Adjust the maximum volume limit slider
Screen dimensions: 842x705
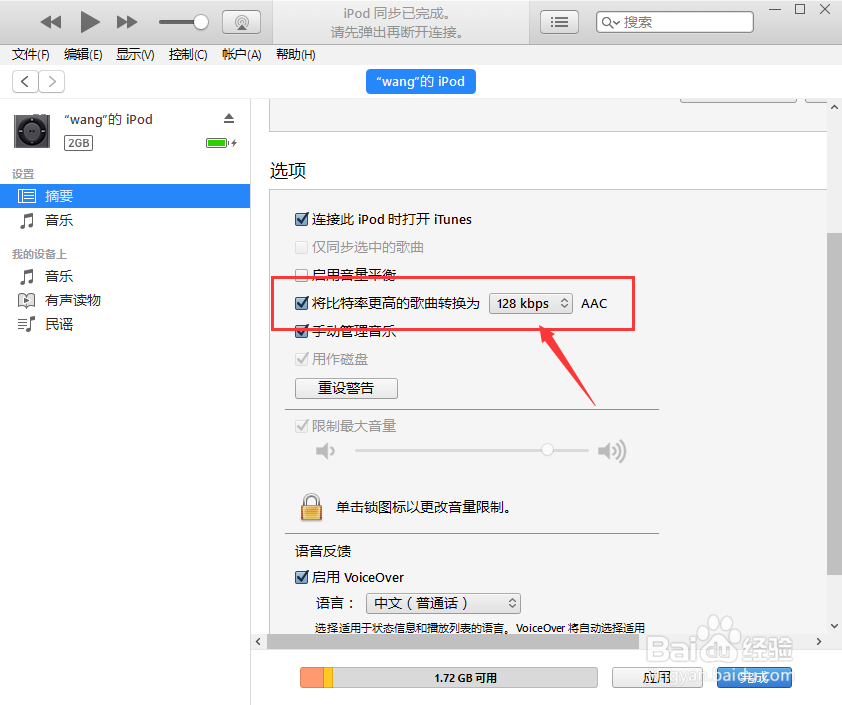(x=547, y=450)
